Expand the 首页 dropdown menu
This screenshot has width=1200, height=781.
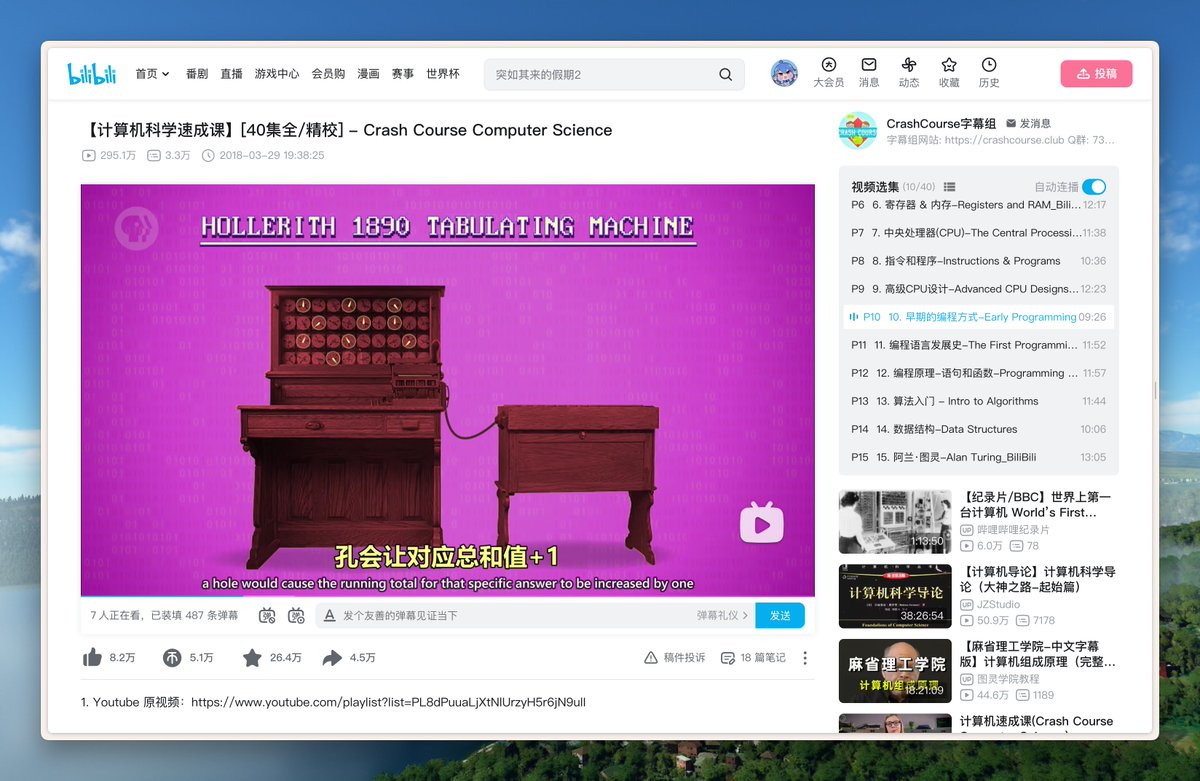[x=153, y=74]
